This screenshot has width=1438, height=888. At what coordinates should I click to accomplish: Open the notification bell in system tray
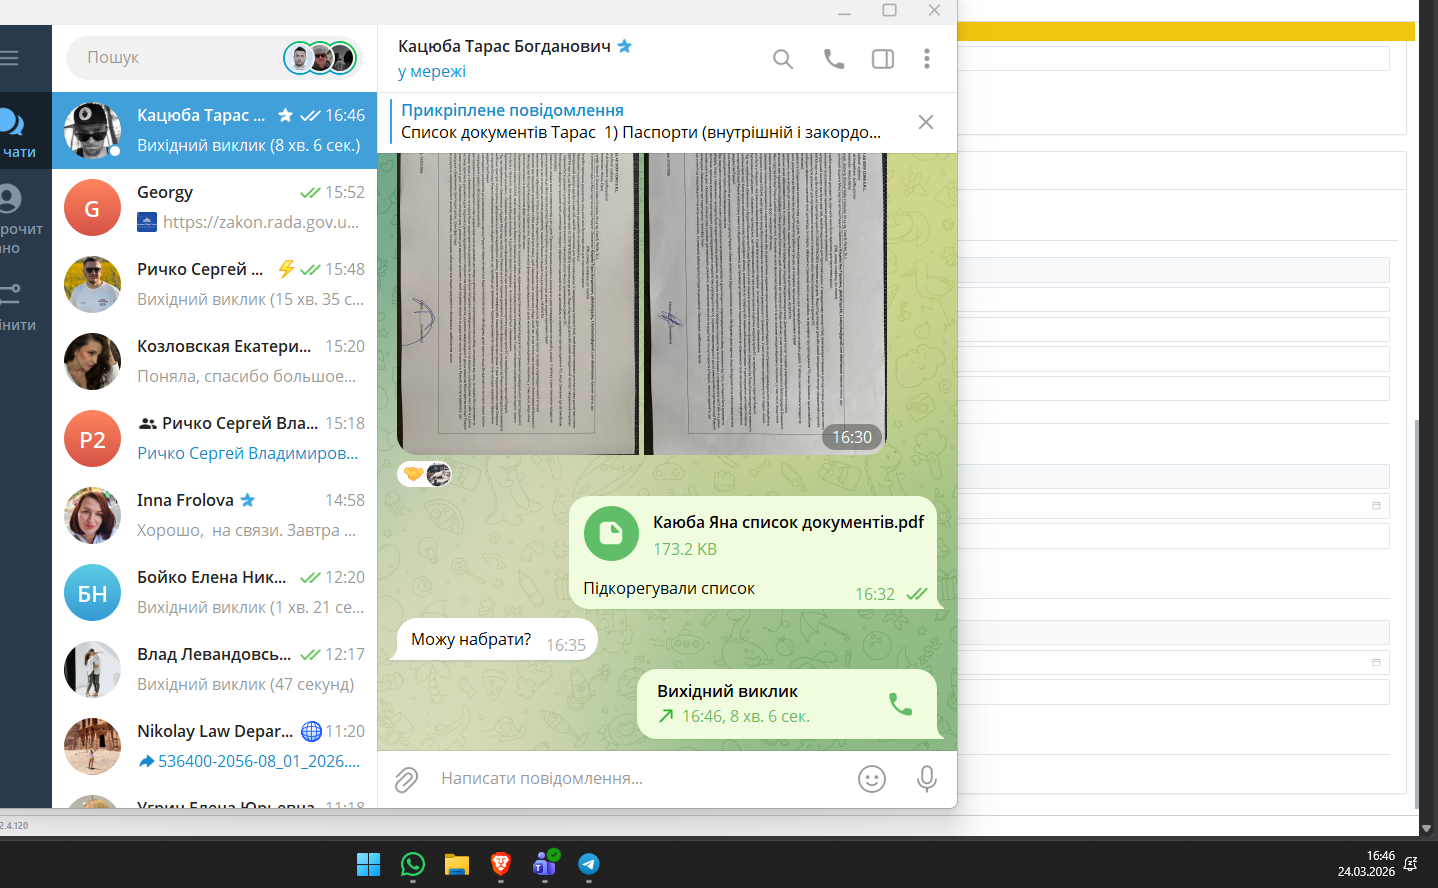pos(1411,864)
